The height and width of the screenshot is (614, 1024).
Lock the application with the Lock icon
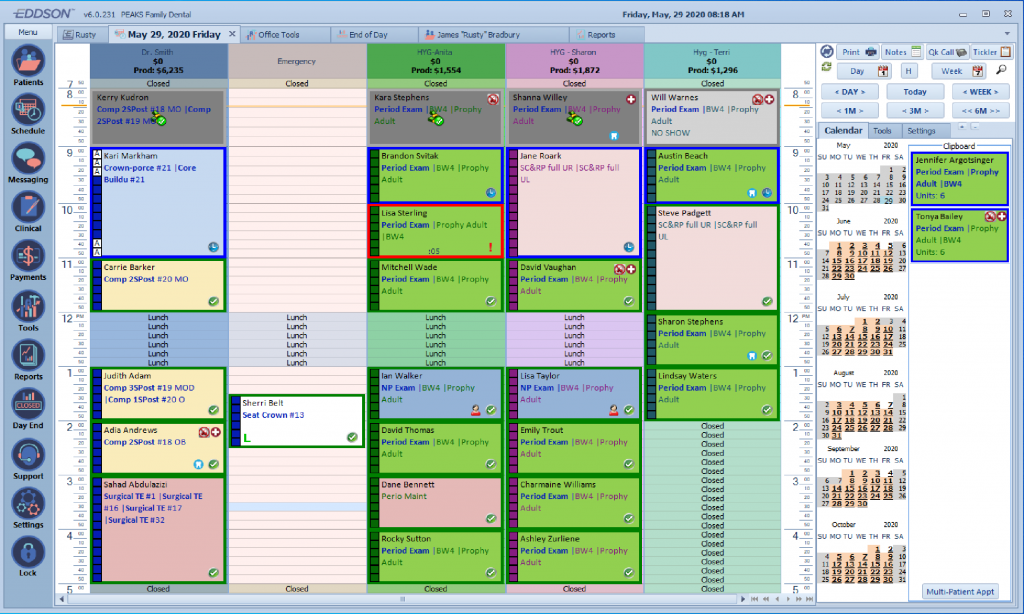(27, 552)
